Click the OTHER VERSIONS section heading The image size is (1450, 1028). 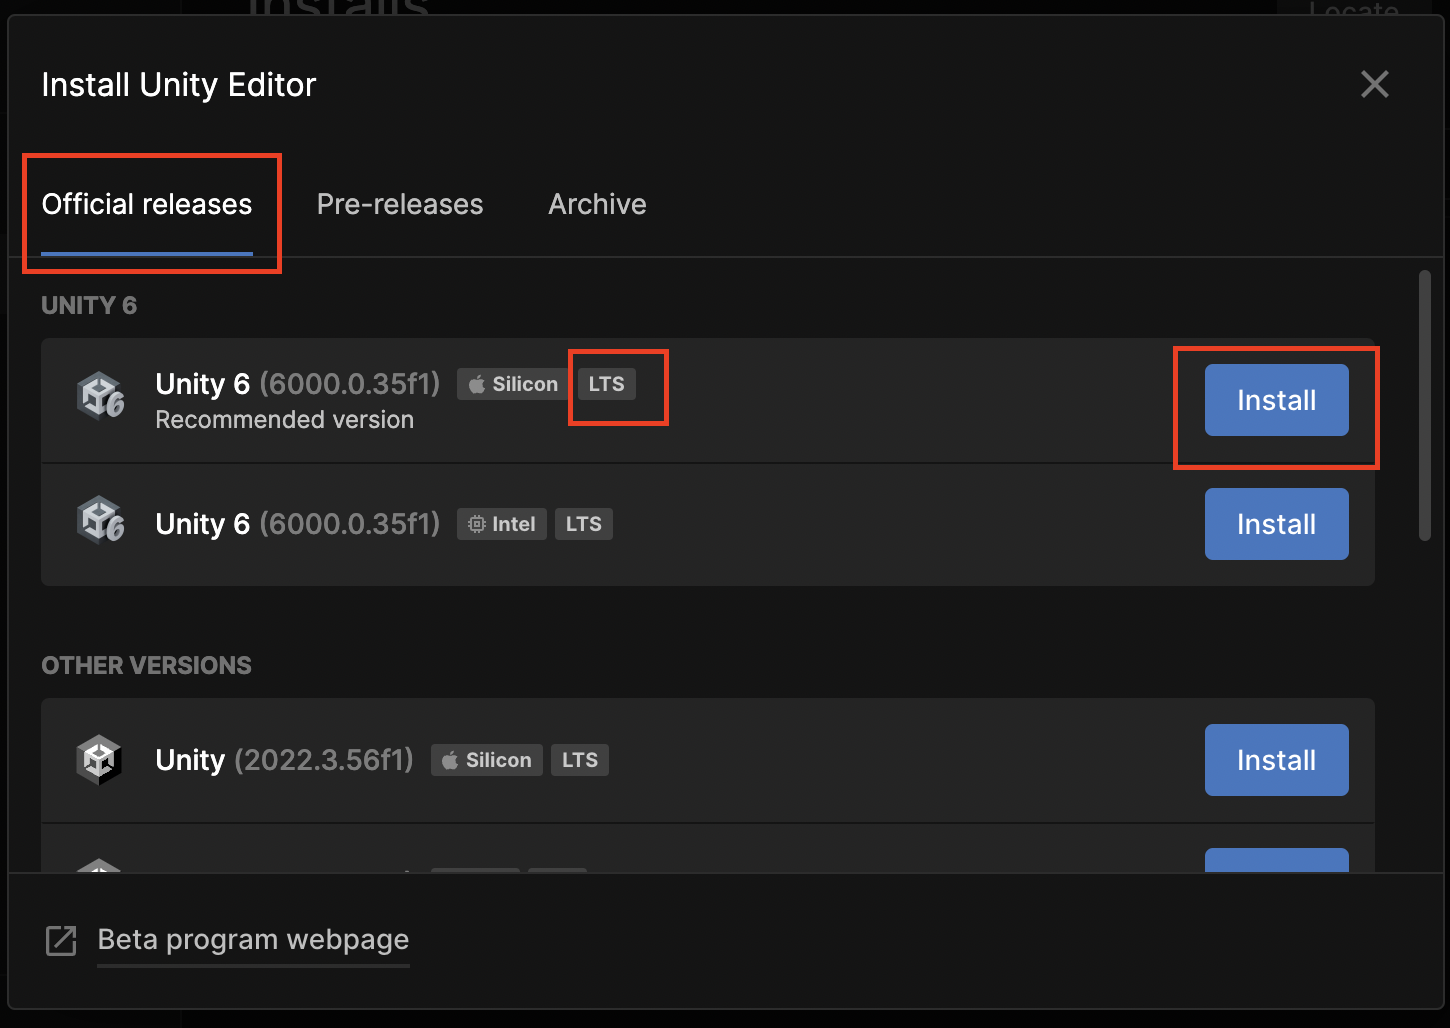point(146,665)
